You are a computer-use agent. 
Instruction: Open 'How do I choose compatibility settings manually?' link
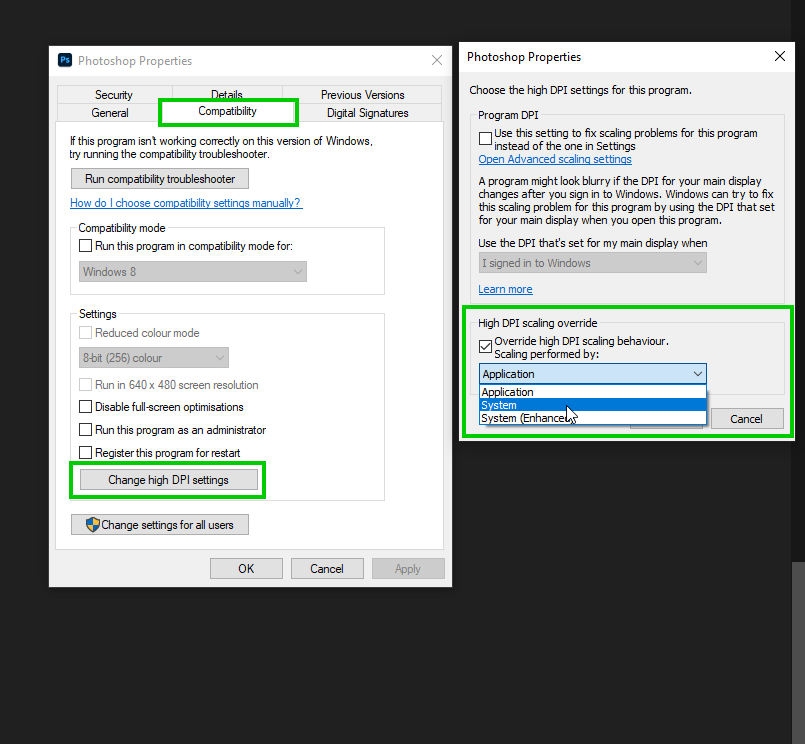(x=186, y=203)
